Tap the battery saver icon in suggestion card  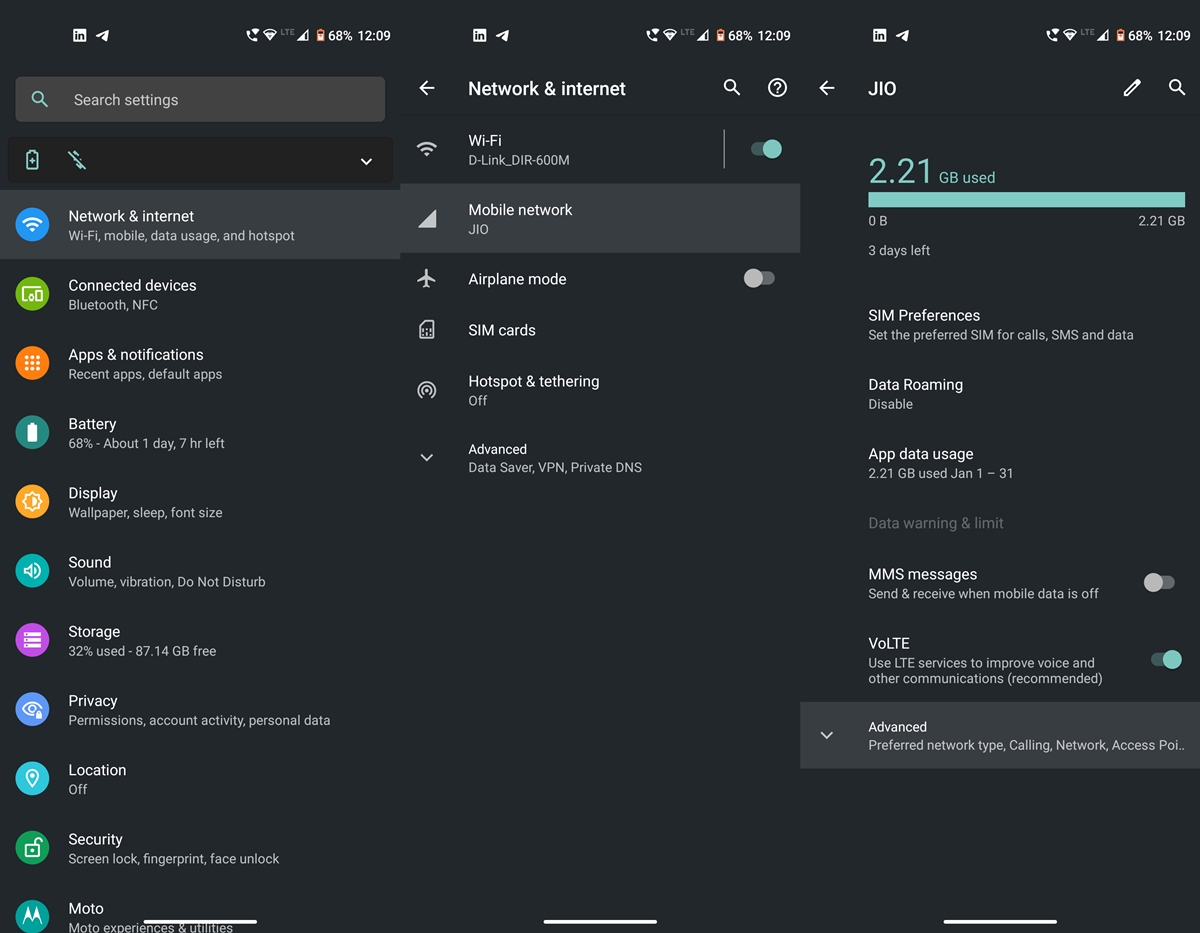(32, 160)
